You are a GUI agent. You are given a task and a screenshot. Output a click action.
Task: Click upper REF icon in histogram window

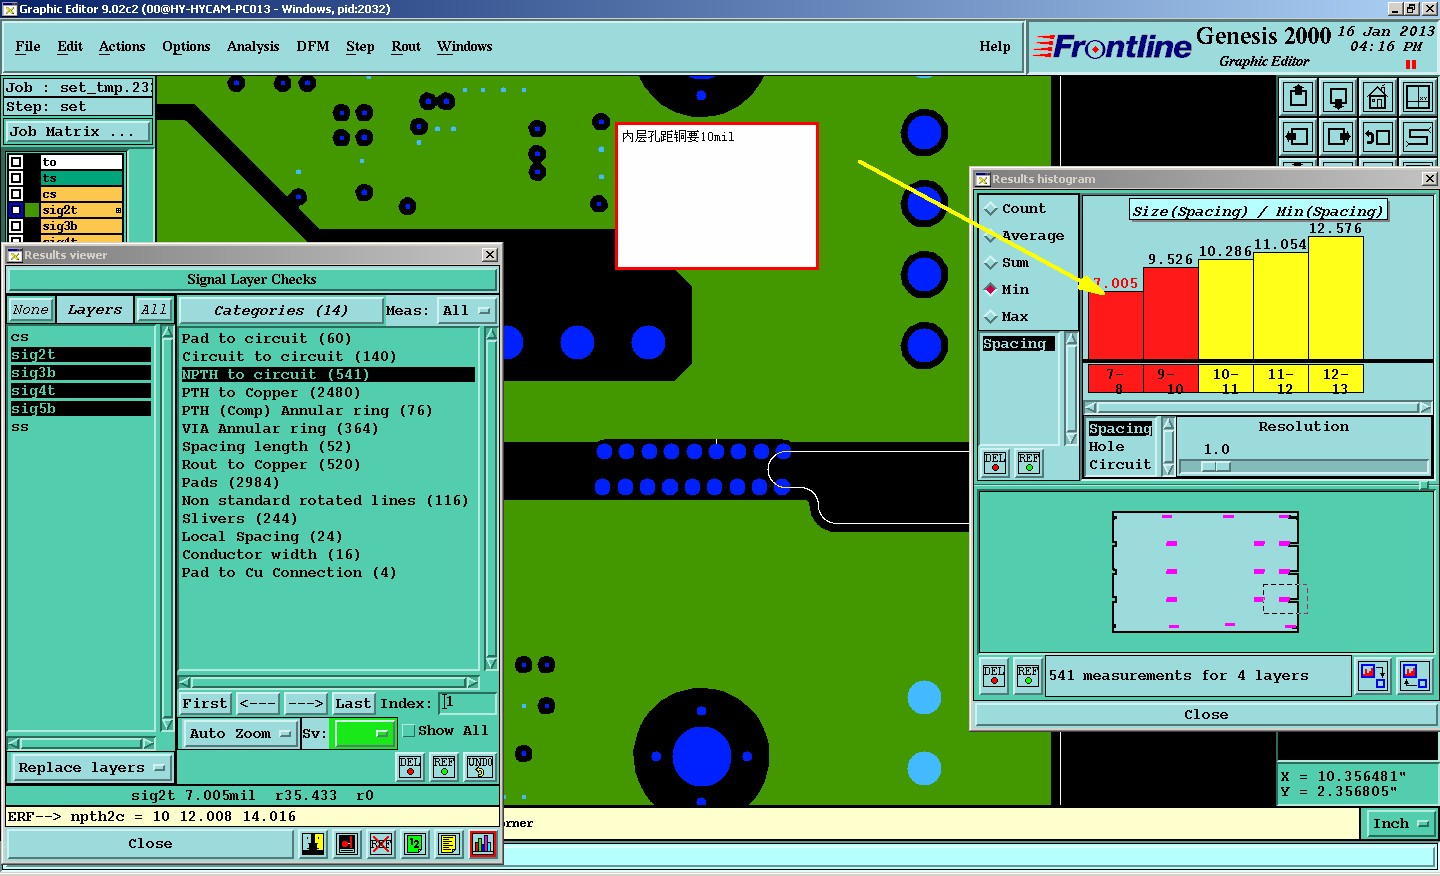coord(1029,462)
